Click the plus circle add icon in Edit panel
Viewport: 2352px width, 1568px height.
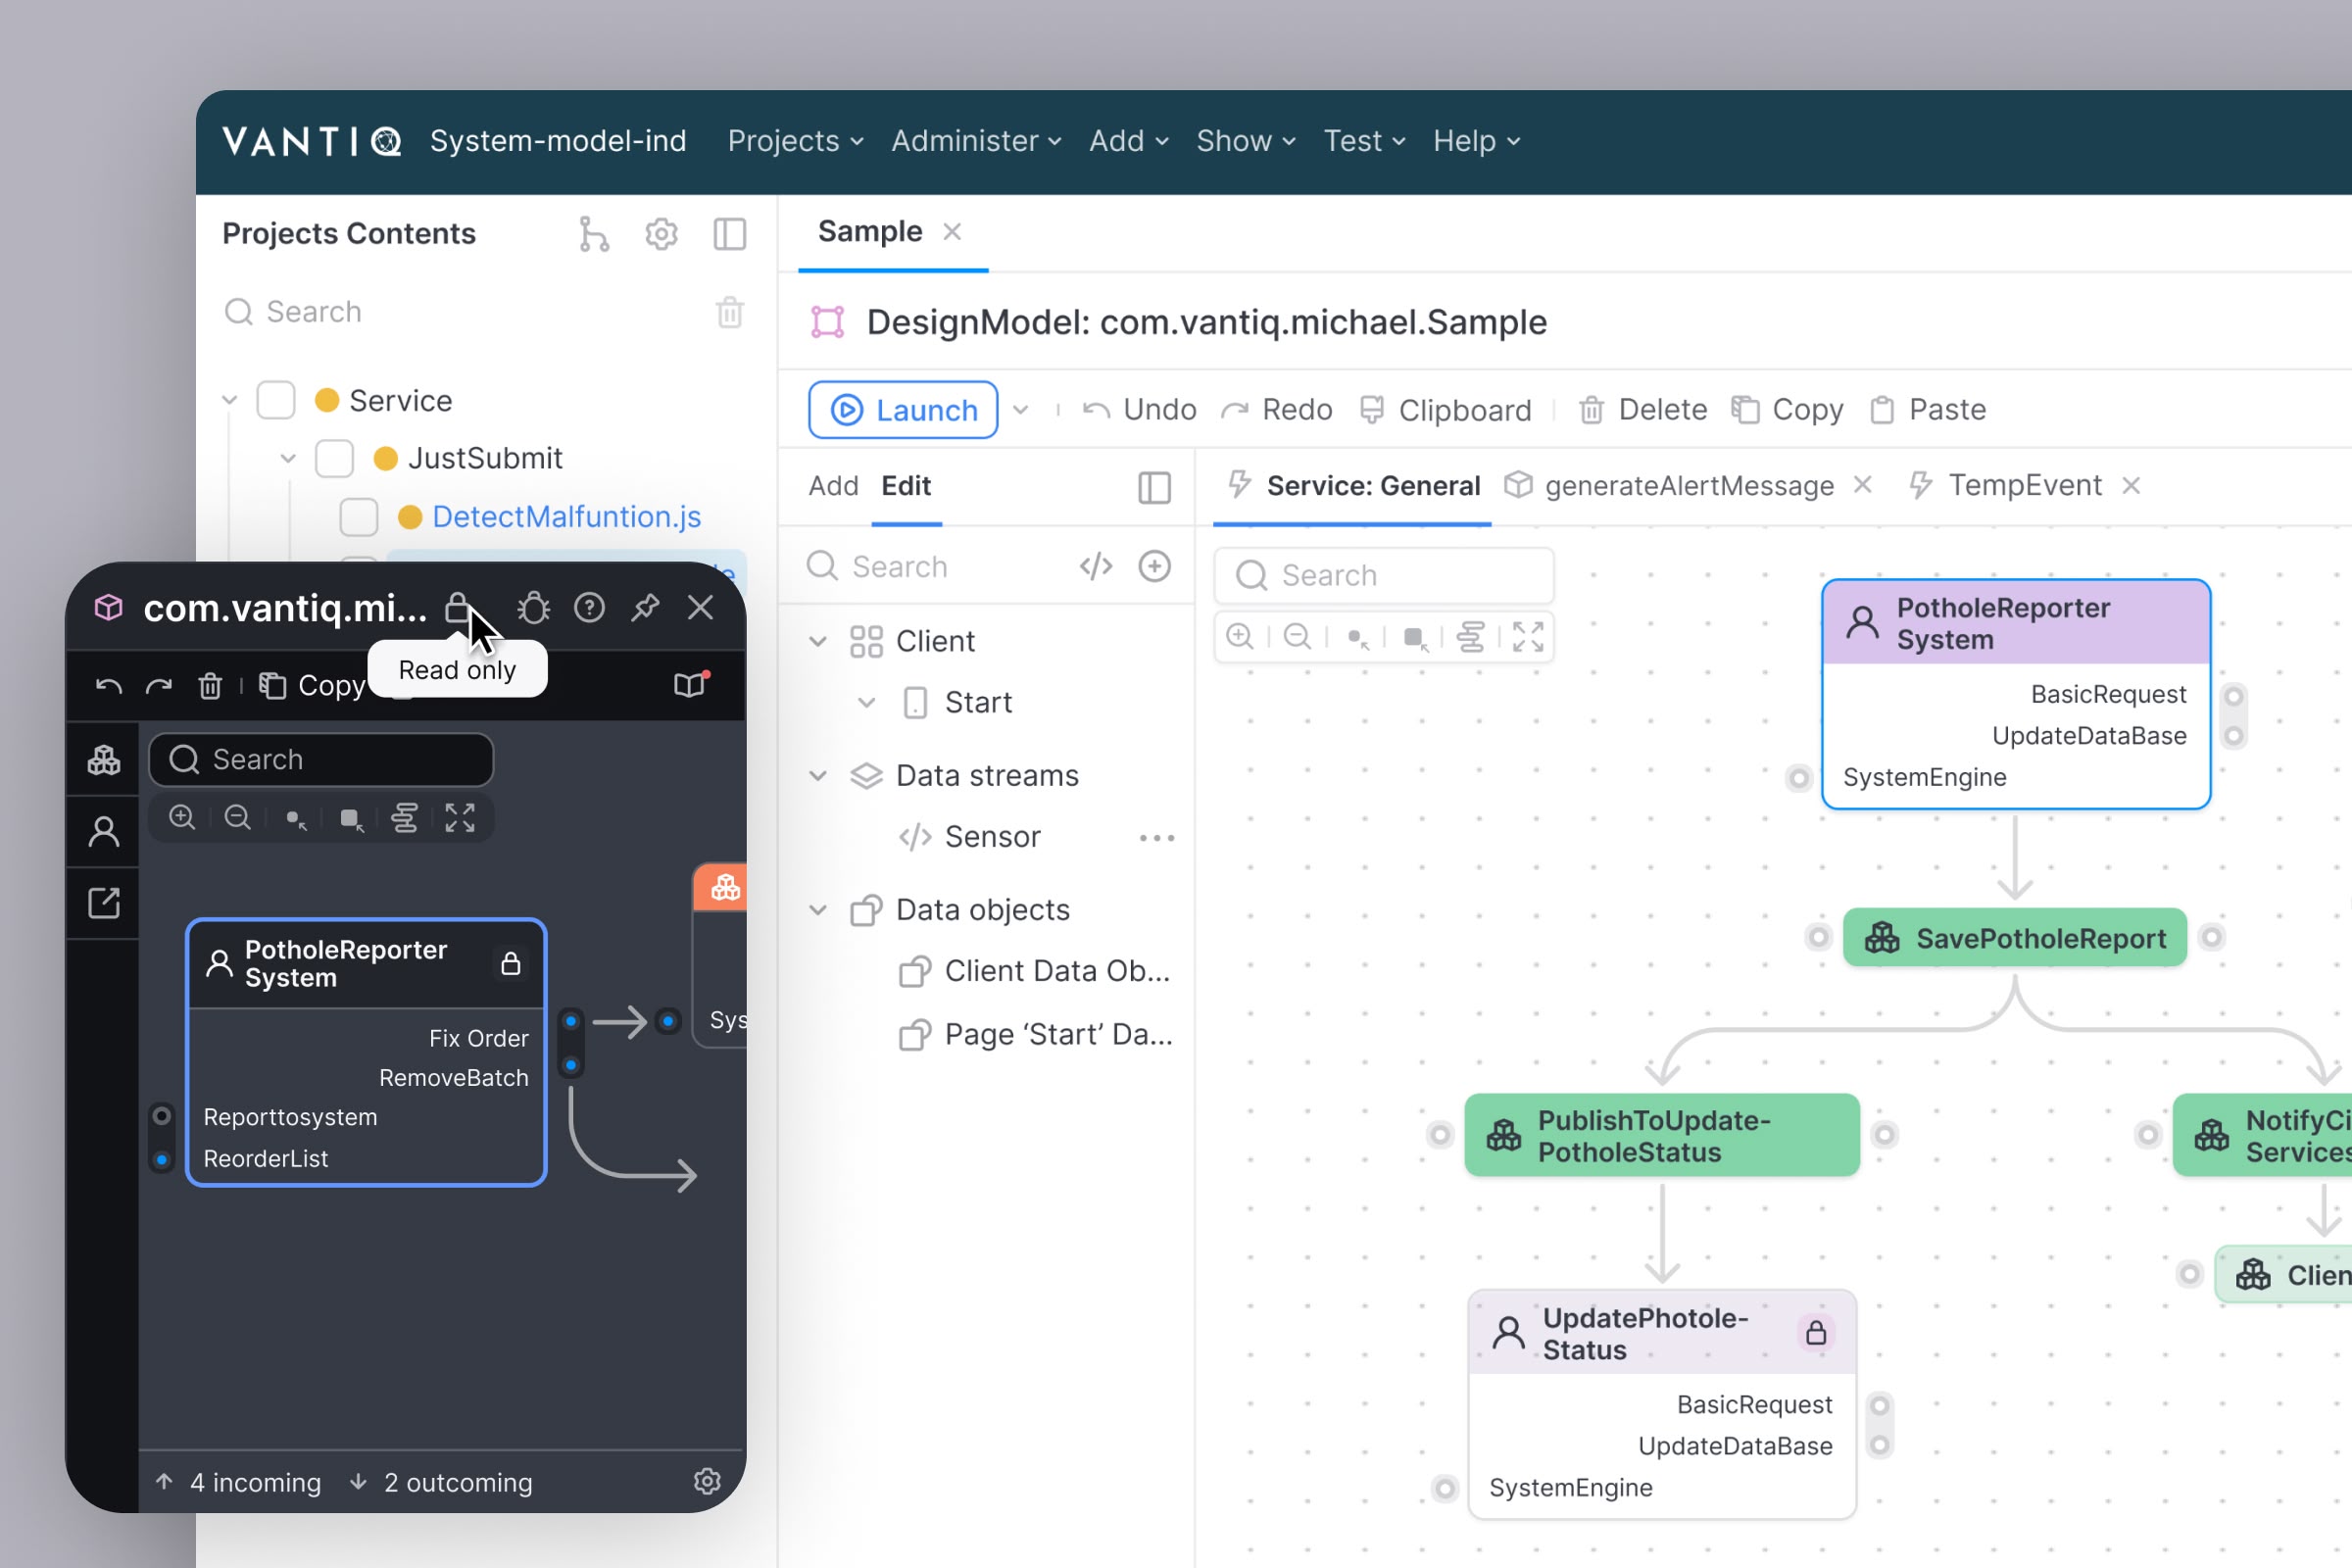coord(1154,567)
